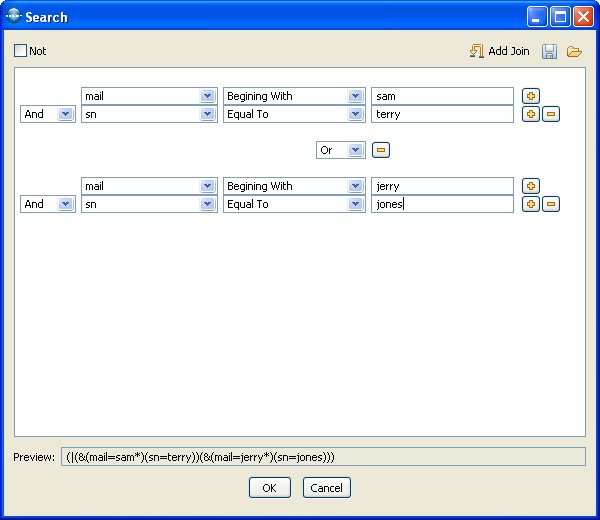600x520 pixels.
Task: Open the Or join operator dropdown
Action: [x=355, y=150]
